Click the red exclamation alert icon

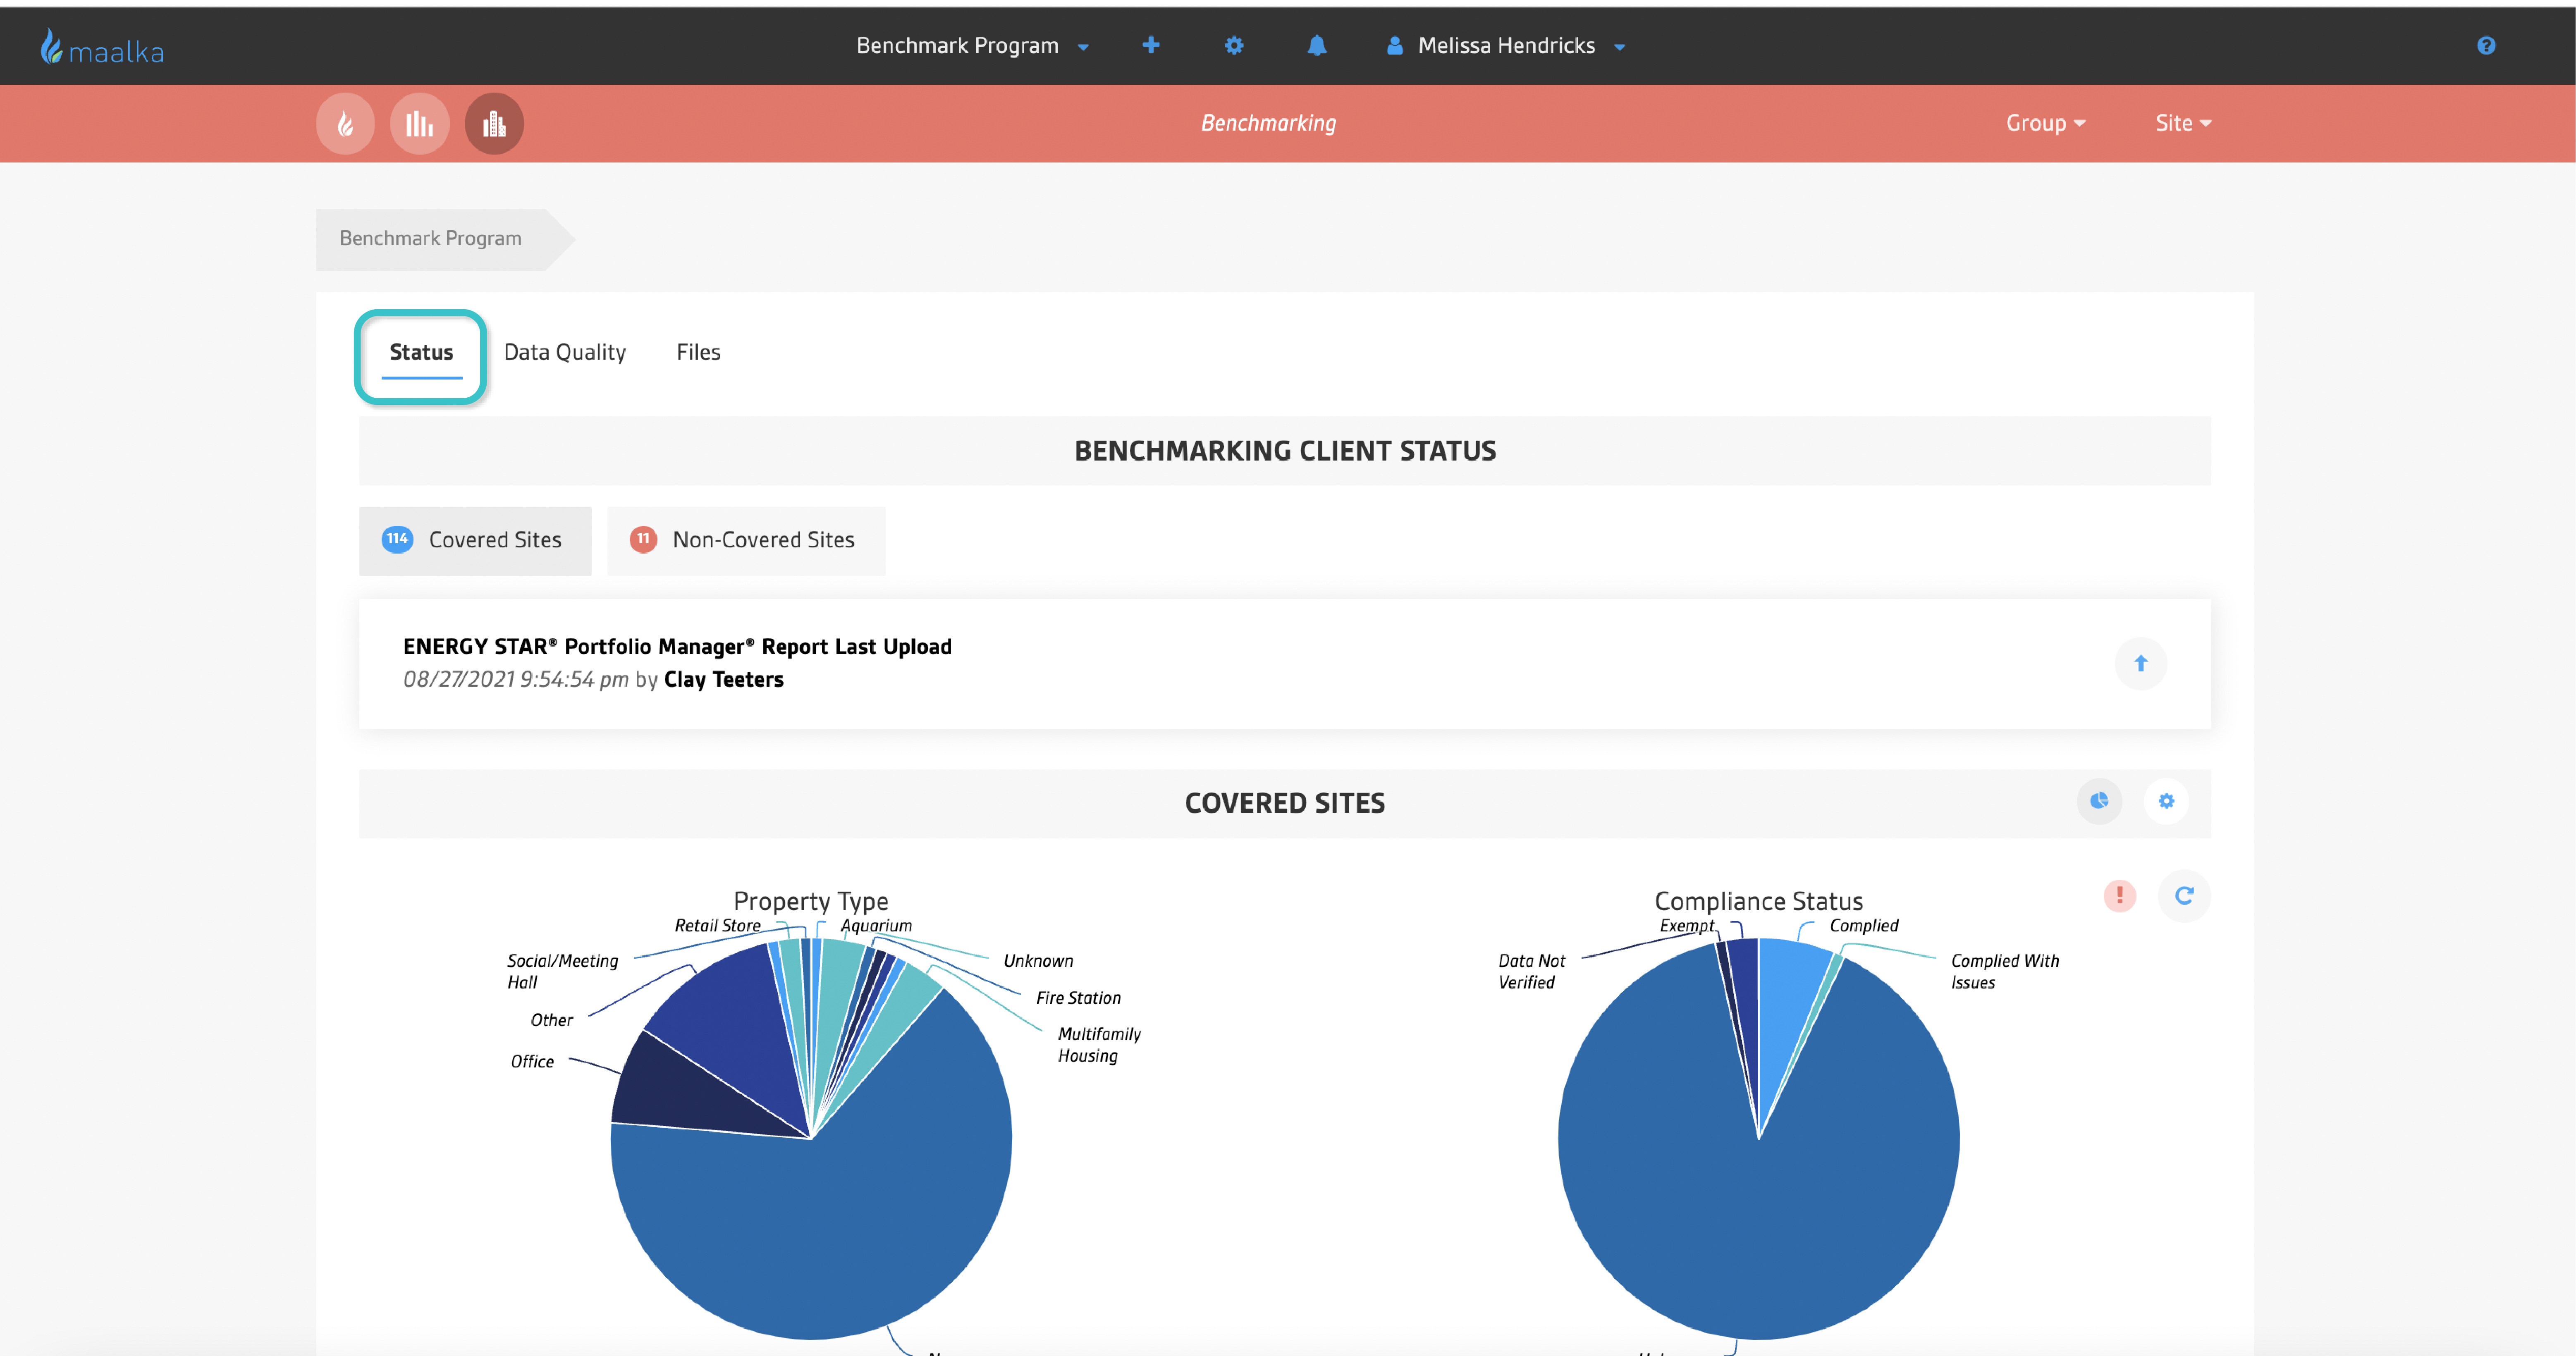tap(2120, 895)
